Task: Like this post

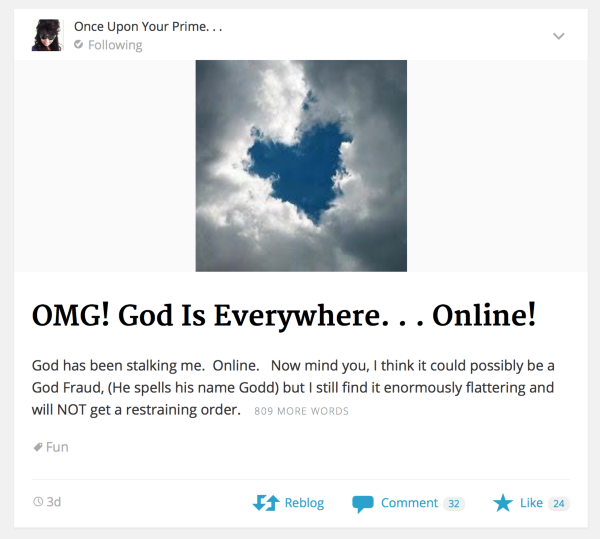Action: pyautogui.click(x=531, y=503)
